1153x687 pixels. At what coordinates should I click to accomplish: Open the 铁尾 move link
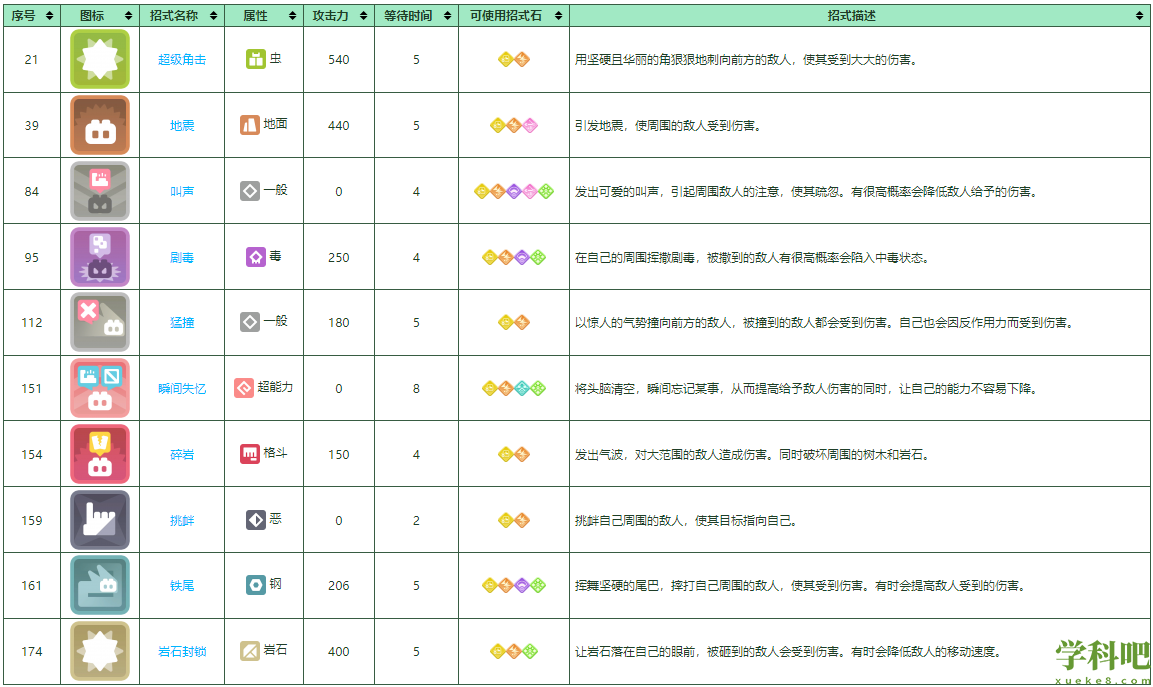point(182,585)
